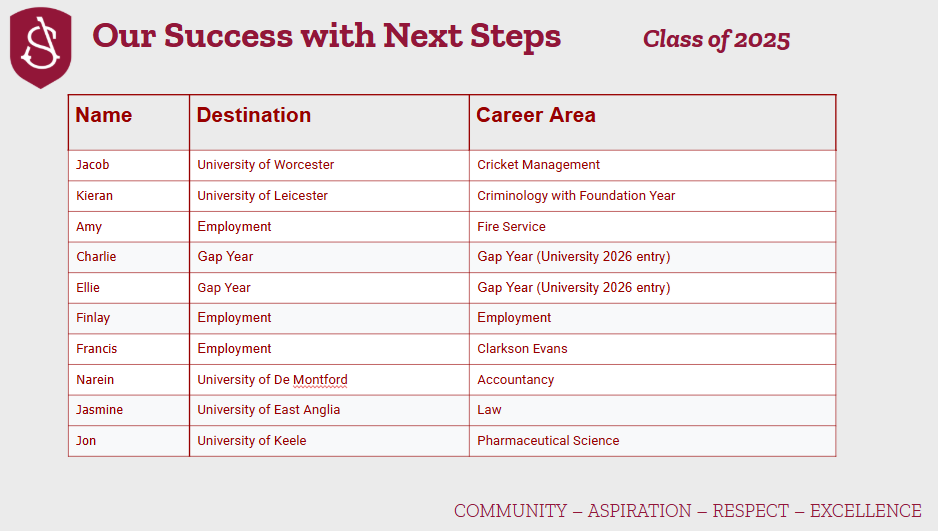Select the "Class of 2025" heading

(x=716, y=39)
